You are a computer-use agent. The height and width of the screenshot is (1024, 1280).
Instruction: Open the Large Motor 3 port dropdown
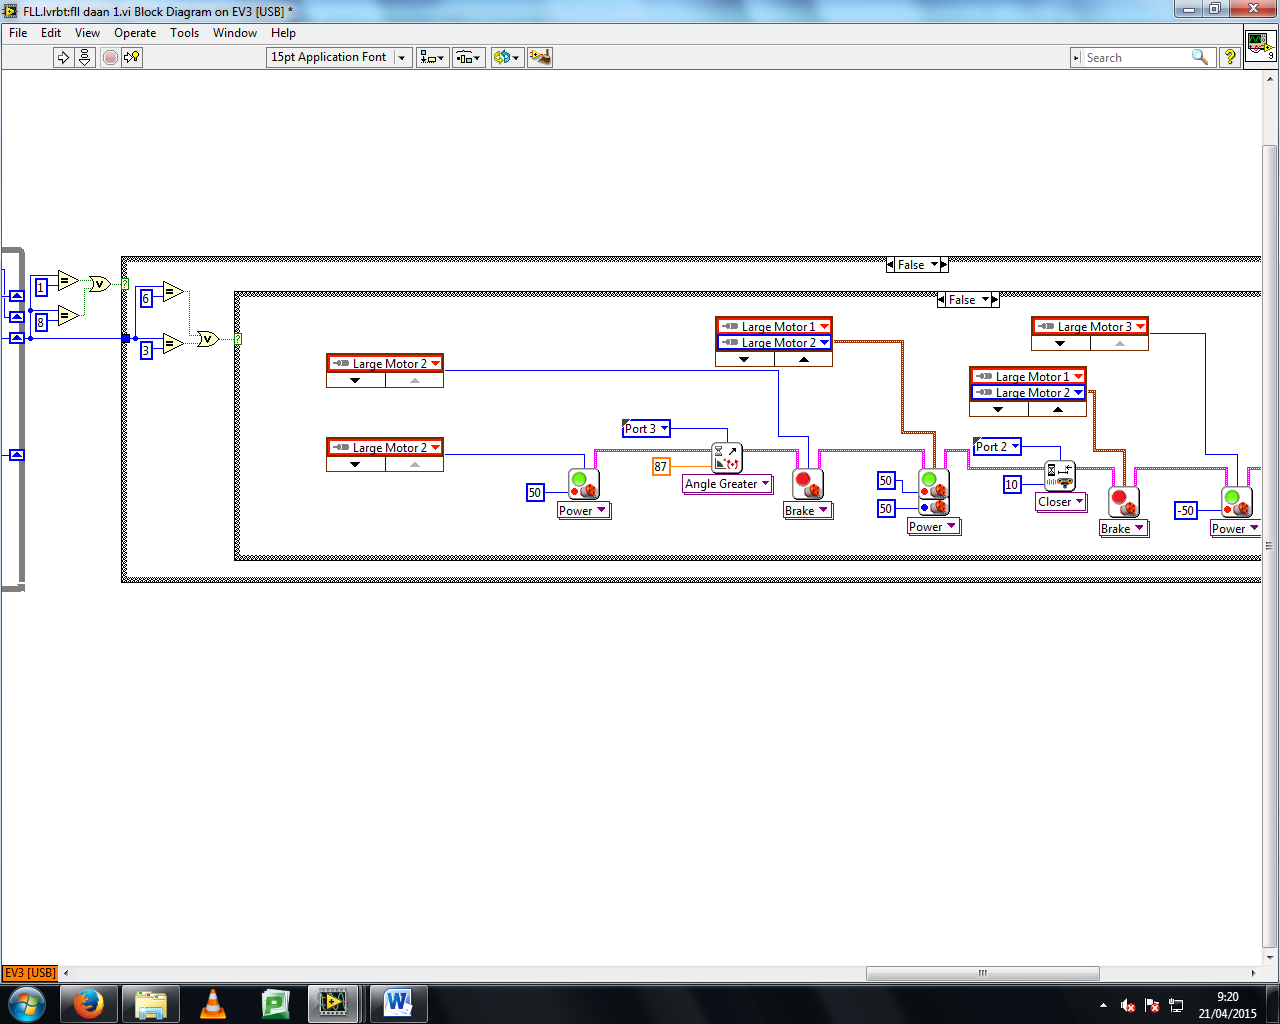[1140, 326]
